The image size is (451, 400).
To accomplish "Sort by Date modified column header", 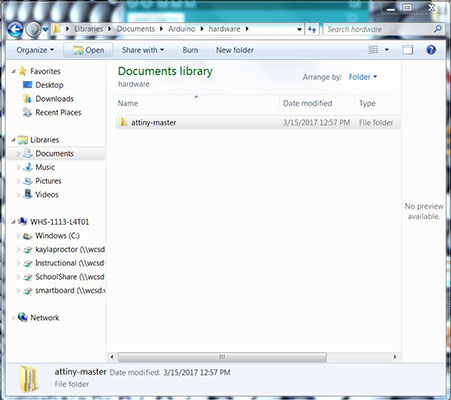I will click(x=317, y=103).
